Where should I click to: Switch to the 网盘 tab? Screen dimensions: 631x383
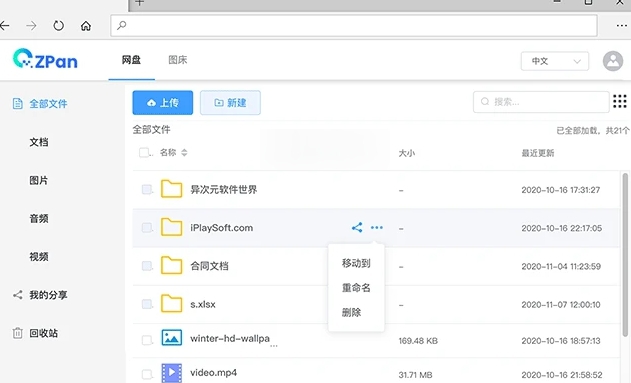click(x=131, y=60)
